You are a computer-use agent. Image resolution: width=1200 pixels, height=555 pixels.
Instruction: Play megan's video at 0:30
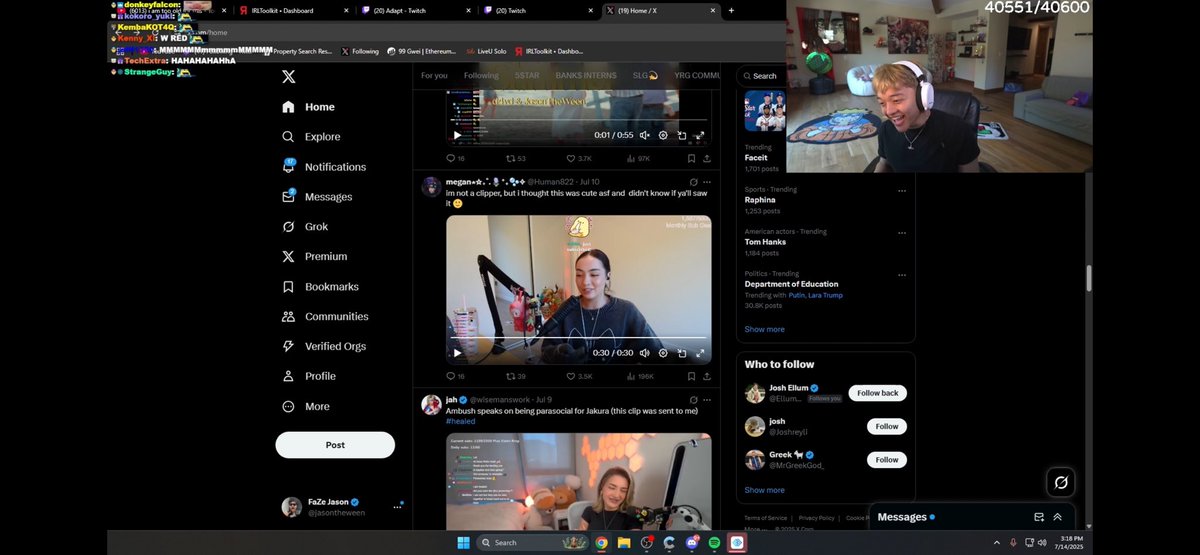pos(458,353)
